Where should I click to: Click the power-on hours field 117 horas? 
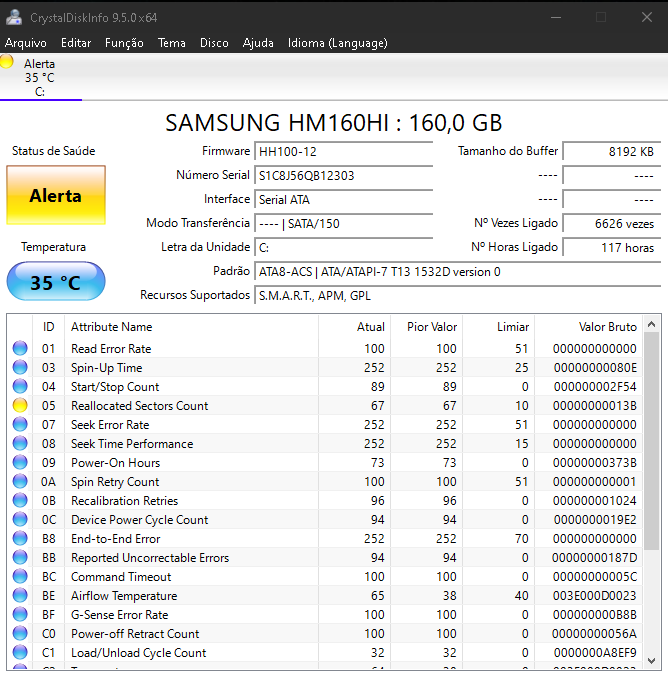click(612, 248)
